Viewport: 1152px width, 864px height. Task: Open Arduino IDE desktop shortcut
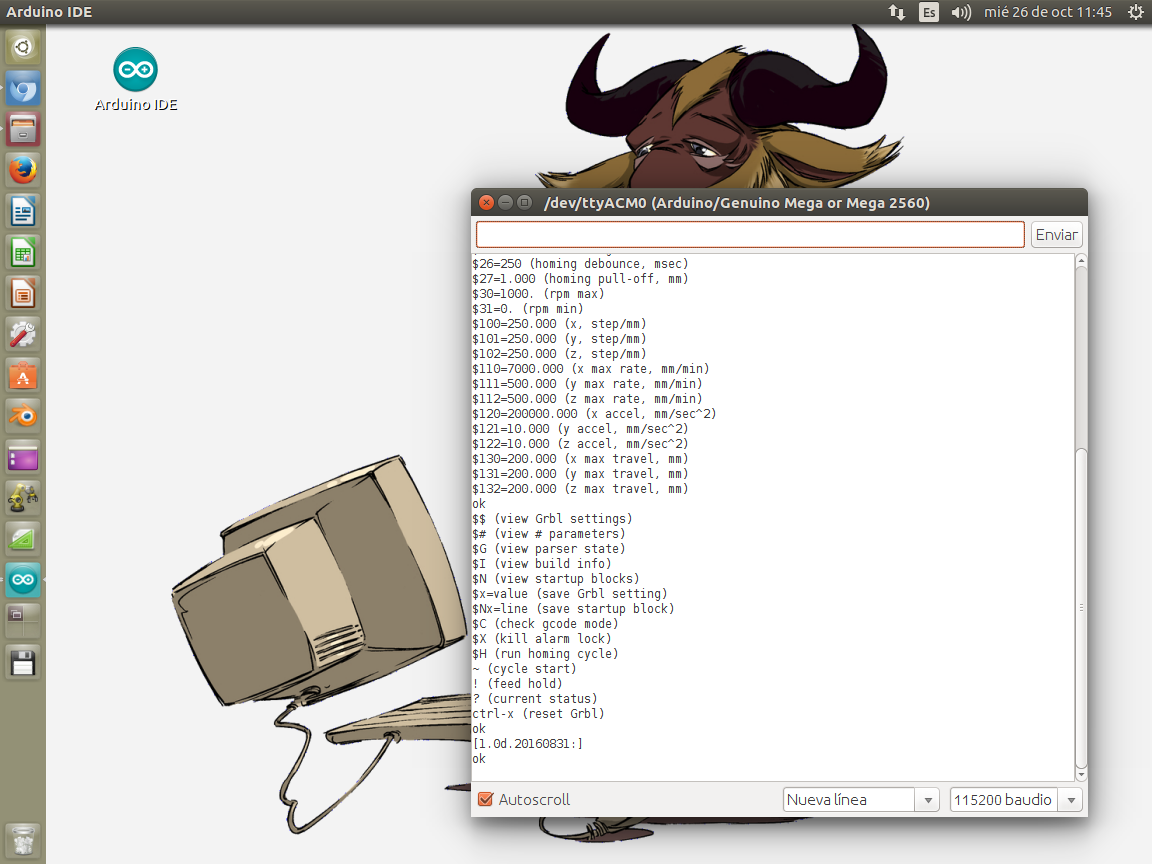[135, 71]
